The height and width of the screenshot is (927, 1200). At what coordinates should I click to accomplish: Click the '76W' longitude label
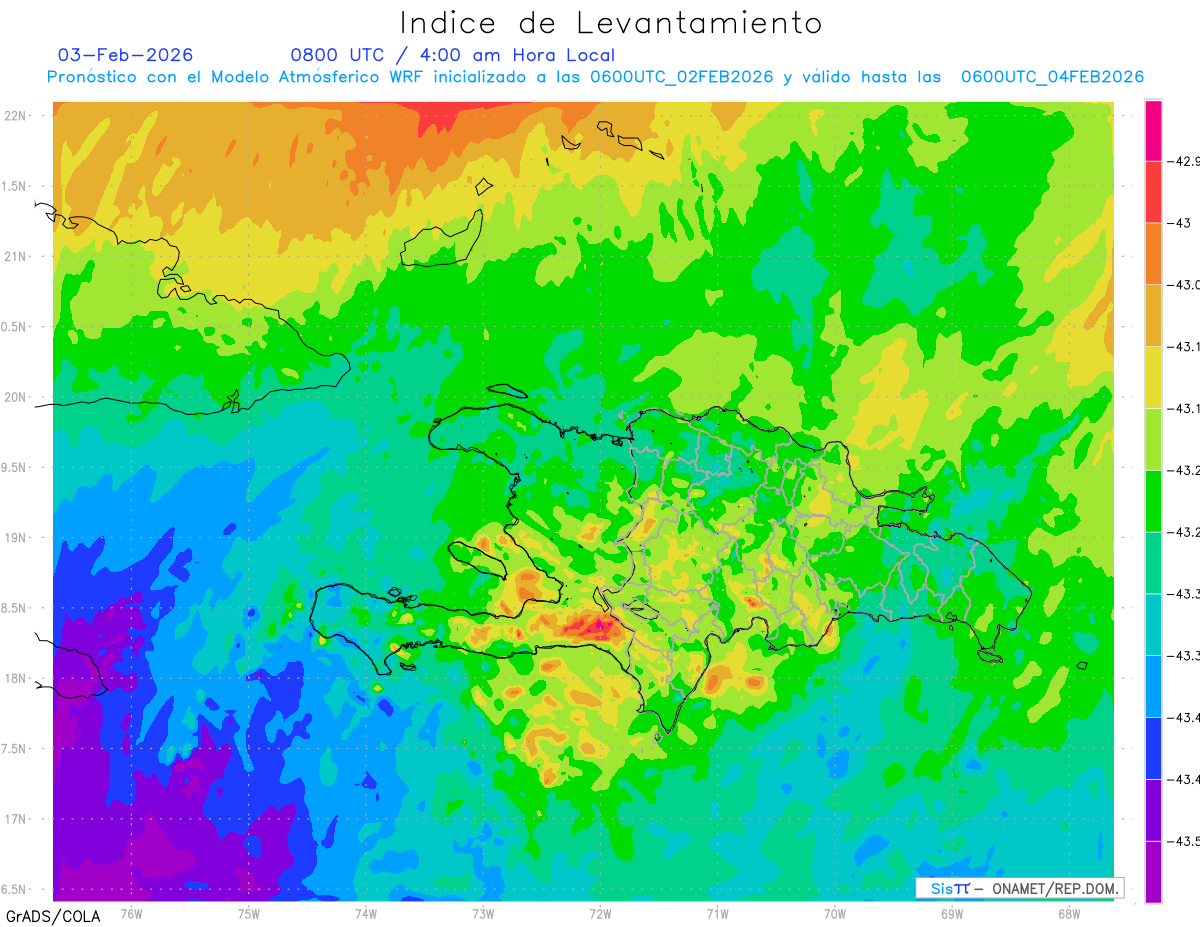point(131,913)
